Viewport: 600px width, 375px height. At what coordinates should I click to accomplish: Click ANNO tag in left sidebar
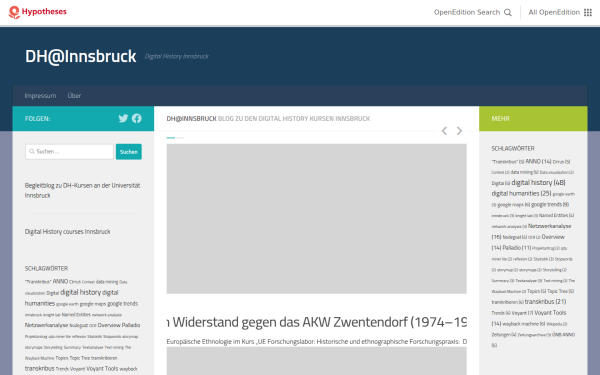[x=60, y=281]
